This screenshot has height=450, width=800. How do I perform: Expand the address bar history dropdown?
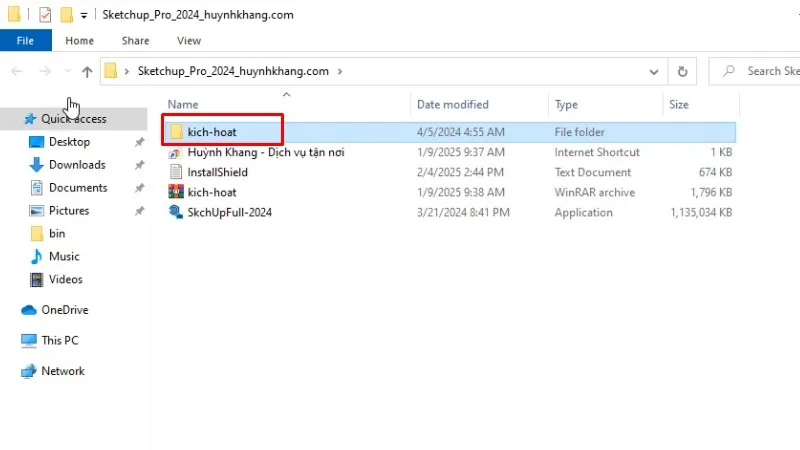pos(653,71)
